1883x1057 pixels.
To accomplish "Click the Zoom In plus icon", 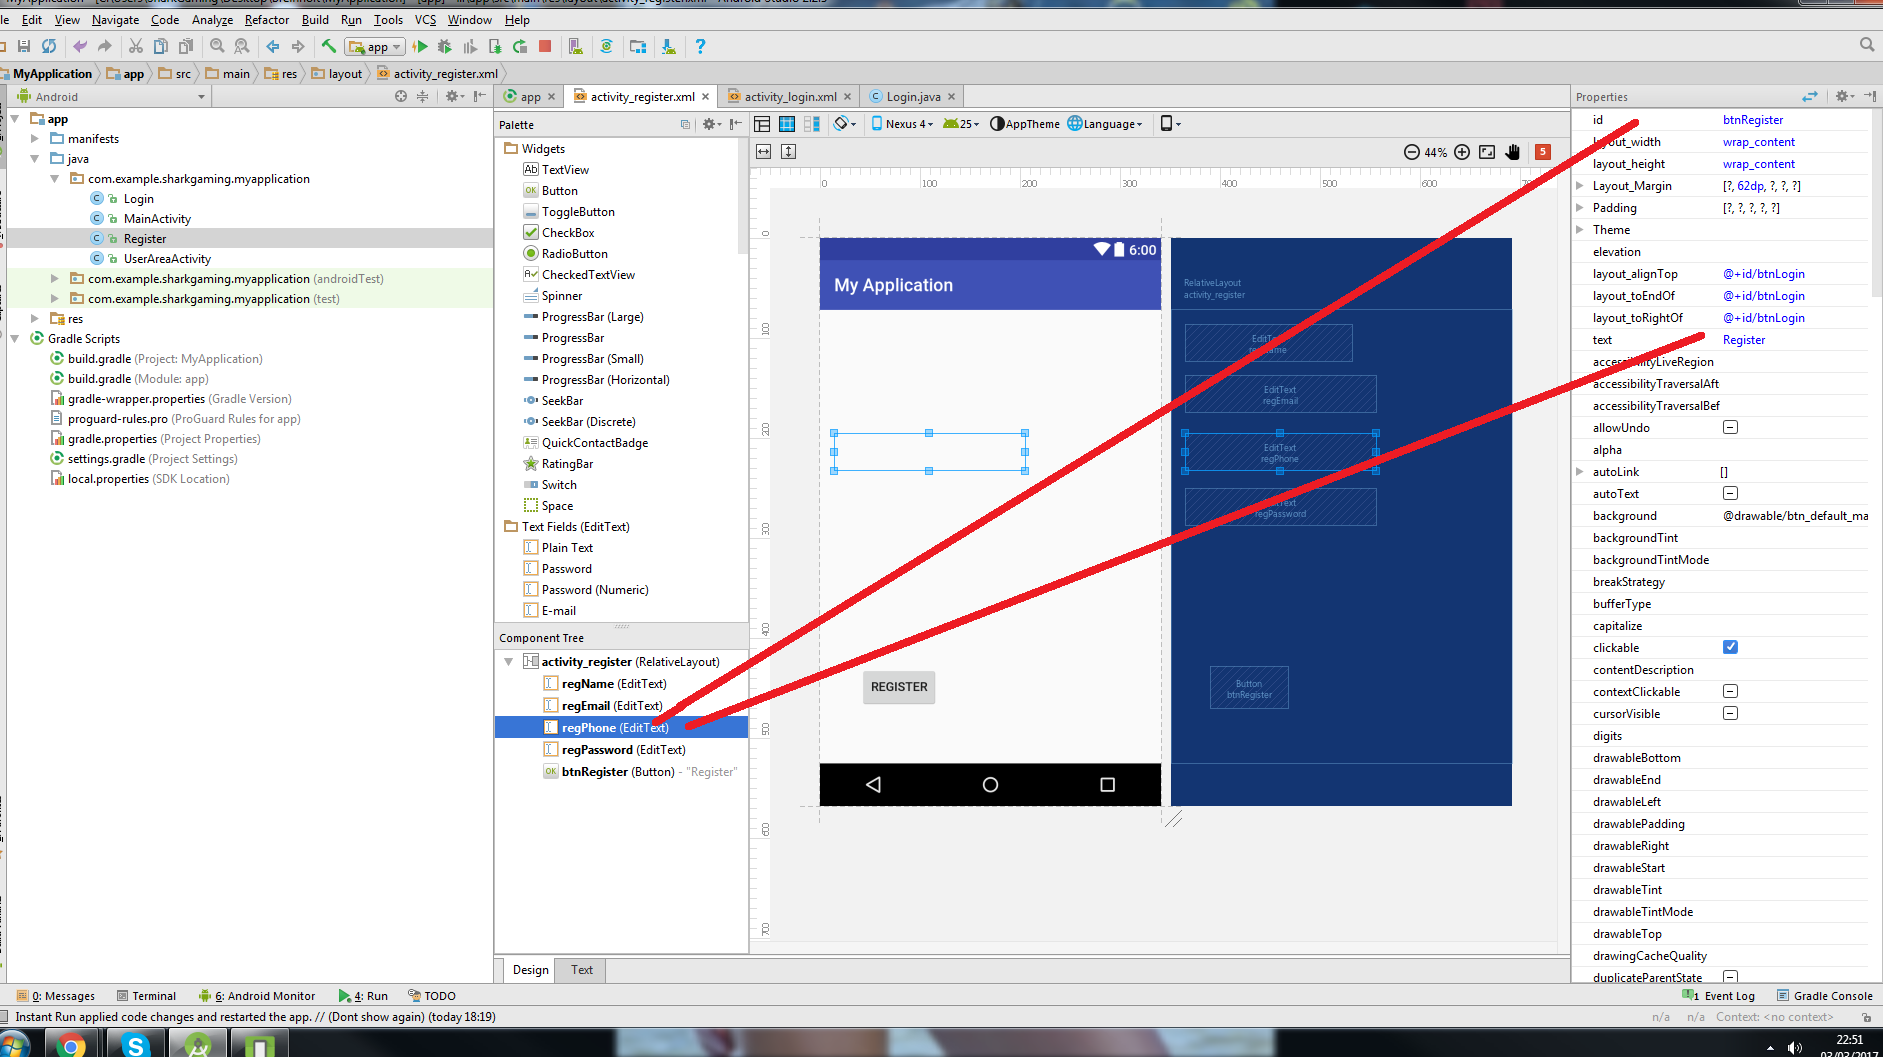I will (1462, 152).
